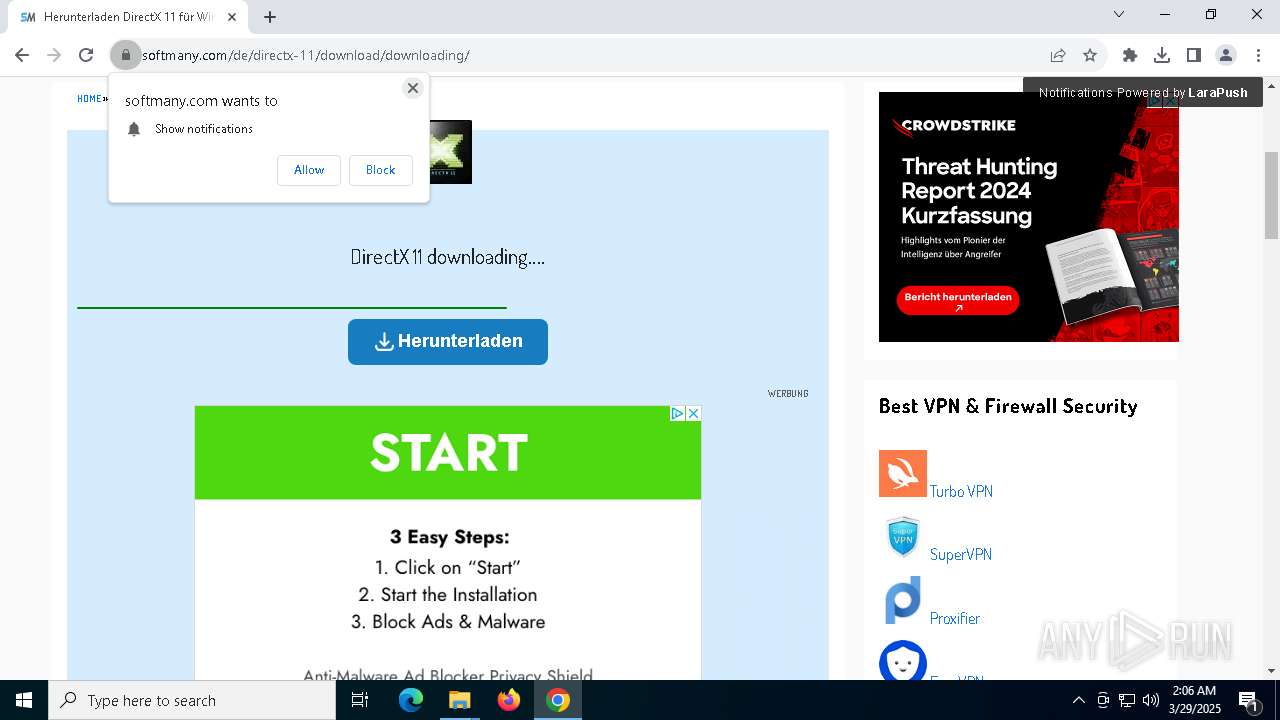Click the green START ad banner
The height and width of the screenshot is (720, 1280).
(x=448, y=453)
